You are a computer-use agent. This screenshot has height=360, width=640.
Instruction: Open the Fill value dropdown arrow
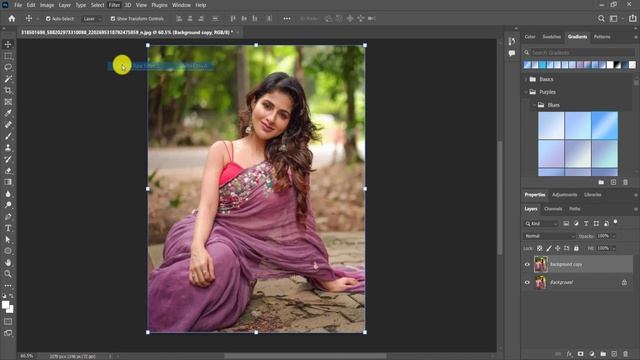tap(614, 248)
